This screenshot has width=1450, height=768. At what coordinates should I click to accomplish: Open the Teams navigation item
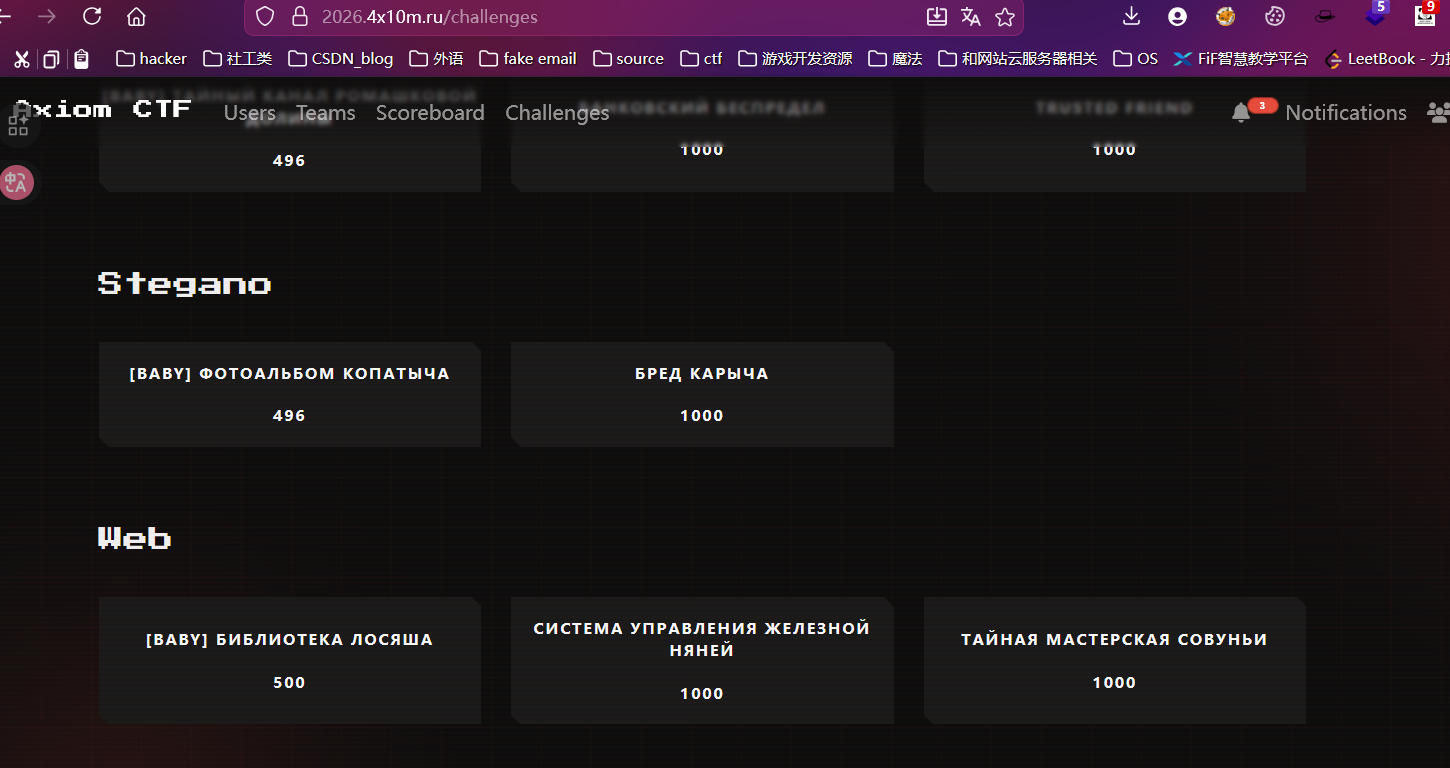coord(326,113)
